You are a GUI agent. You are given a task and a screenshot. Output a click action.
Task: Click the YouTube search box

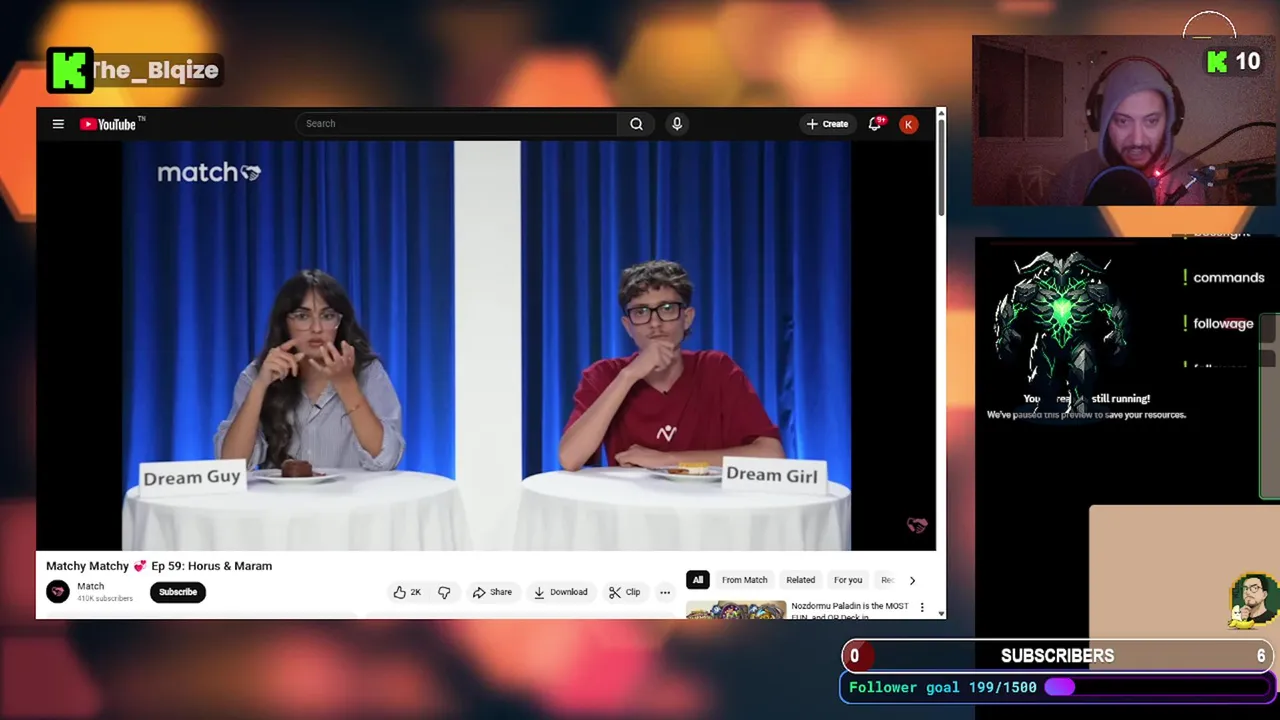click(x=456, y=124)
